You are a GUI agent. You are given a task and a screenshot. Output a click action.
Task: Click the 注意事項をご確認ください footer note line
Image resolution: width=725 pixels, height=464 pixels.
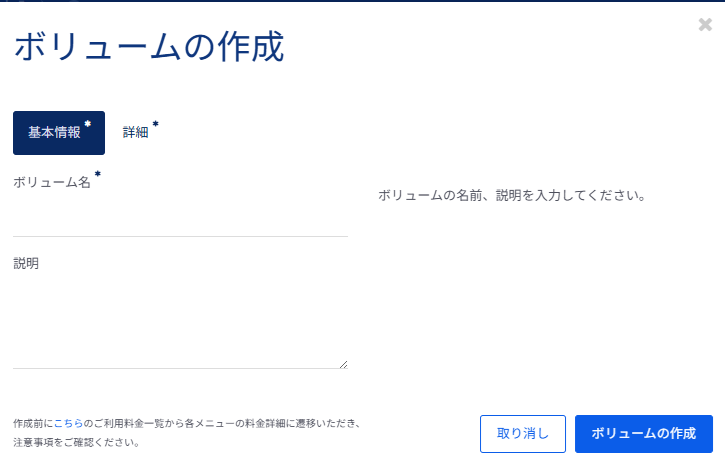tap(76, 442)
